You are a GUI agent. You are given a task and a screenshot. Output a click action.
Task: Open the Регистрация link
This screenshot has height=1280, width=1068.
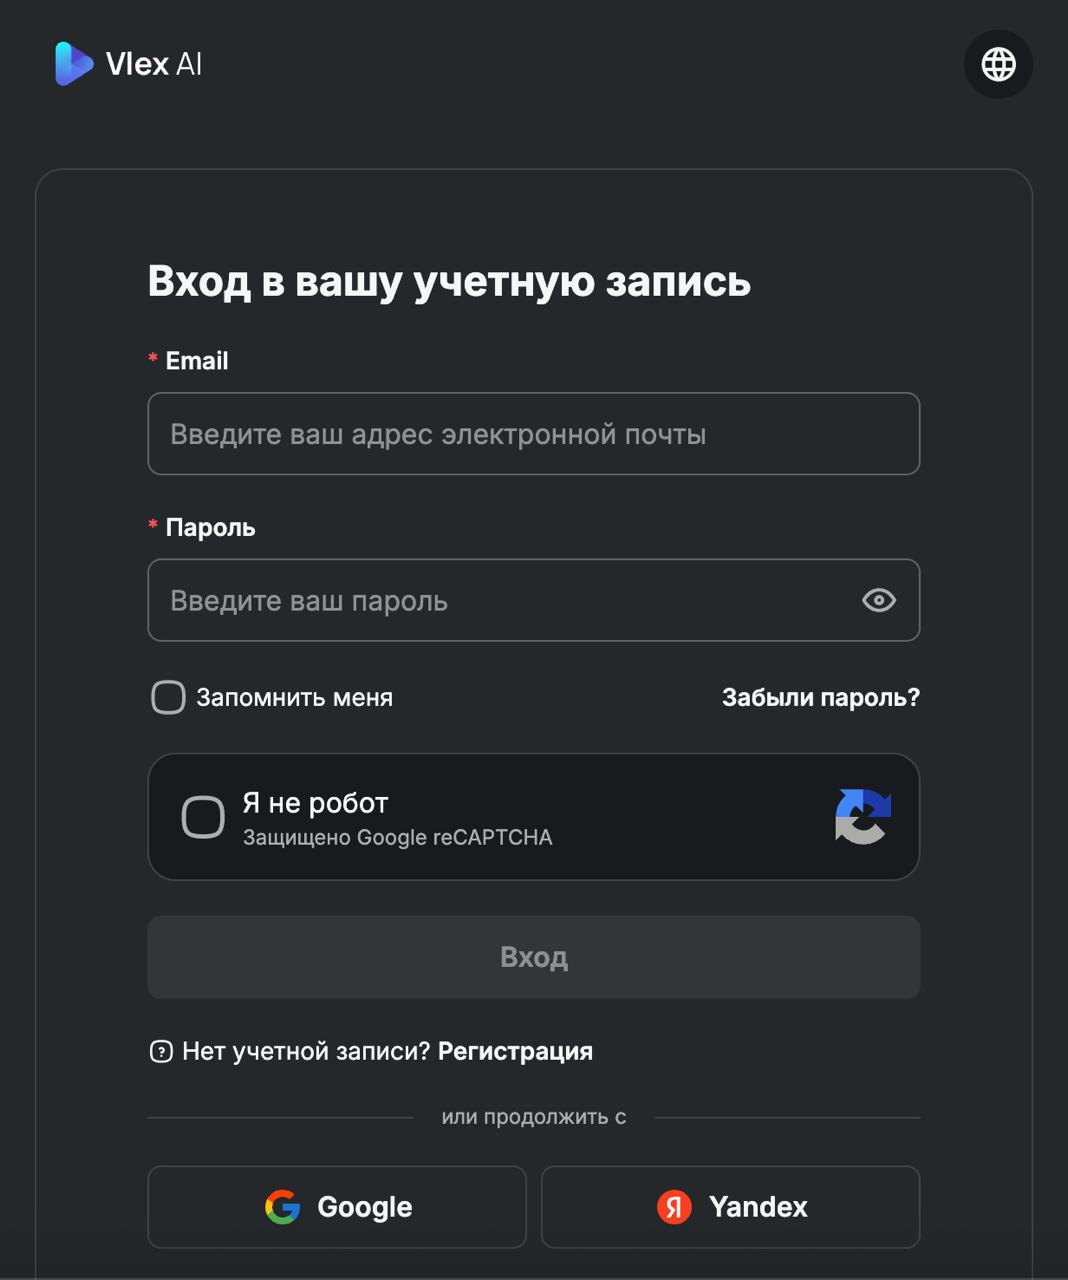(514, 1051)
